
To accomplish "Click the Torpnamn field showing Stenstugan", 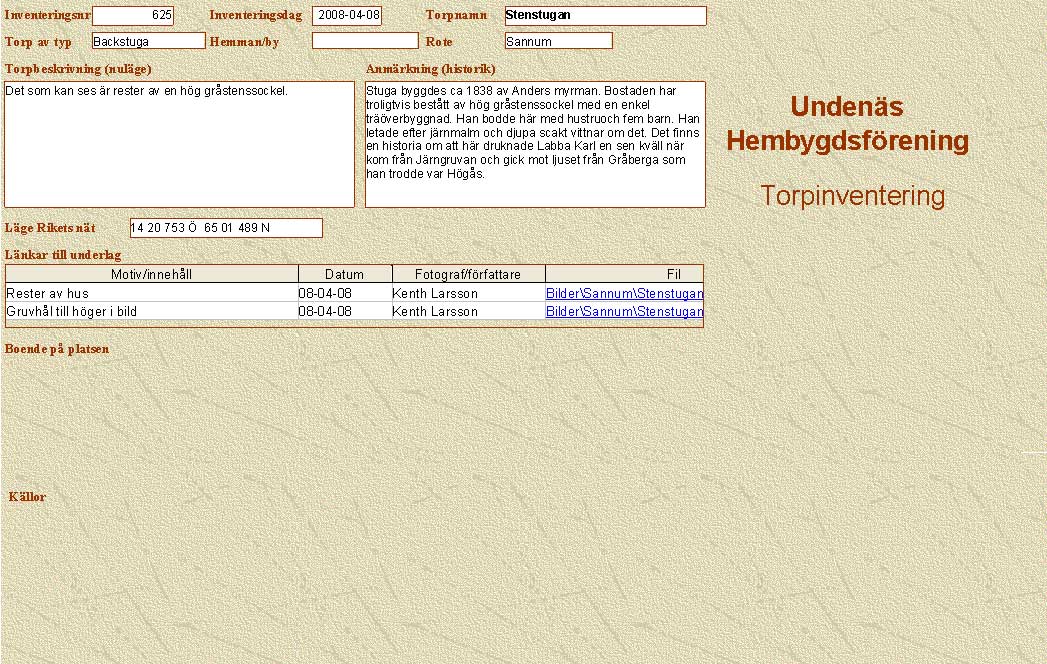I will point(605,16).
